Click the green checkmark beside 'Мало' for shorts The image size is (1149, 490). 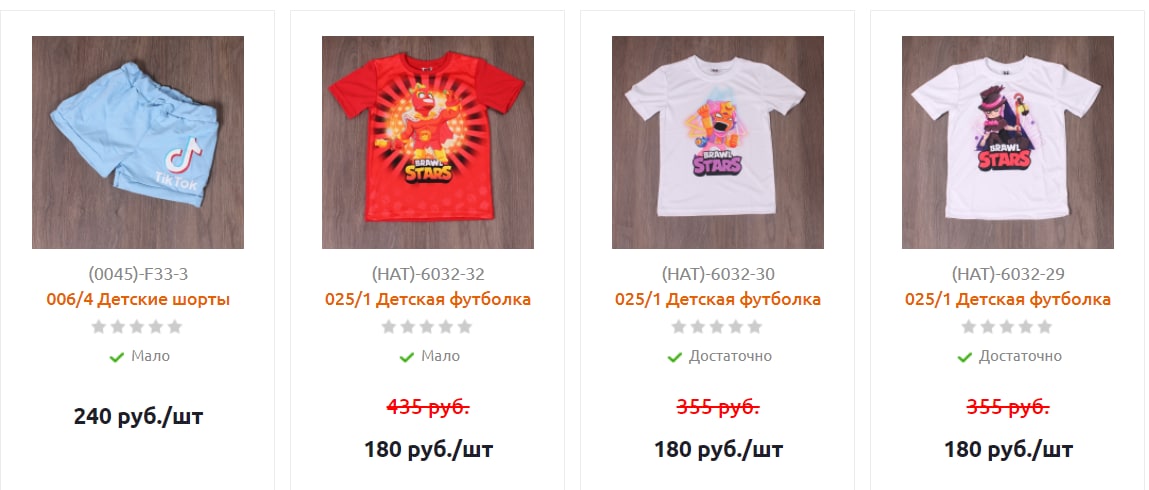point(116,357)
